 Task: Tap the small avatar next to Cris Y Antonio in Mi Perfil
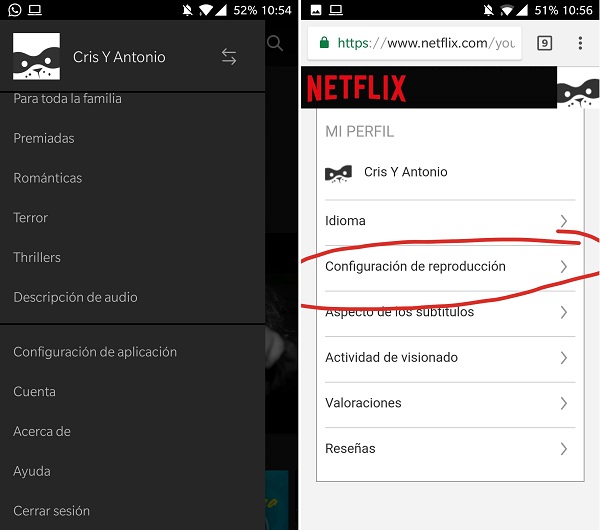338,173
